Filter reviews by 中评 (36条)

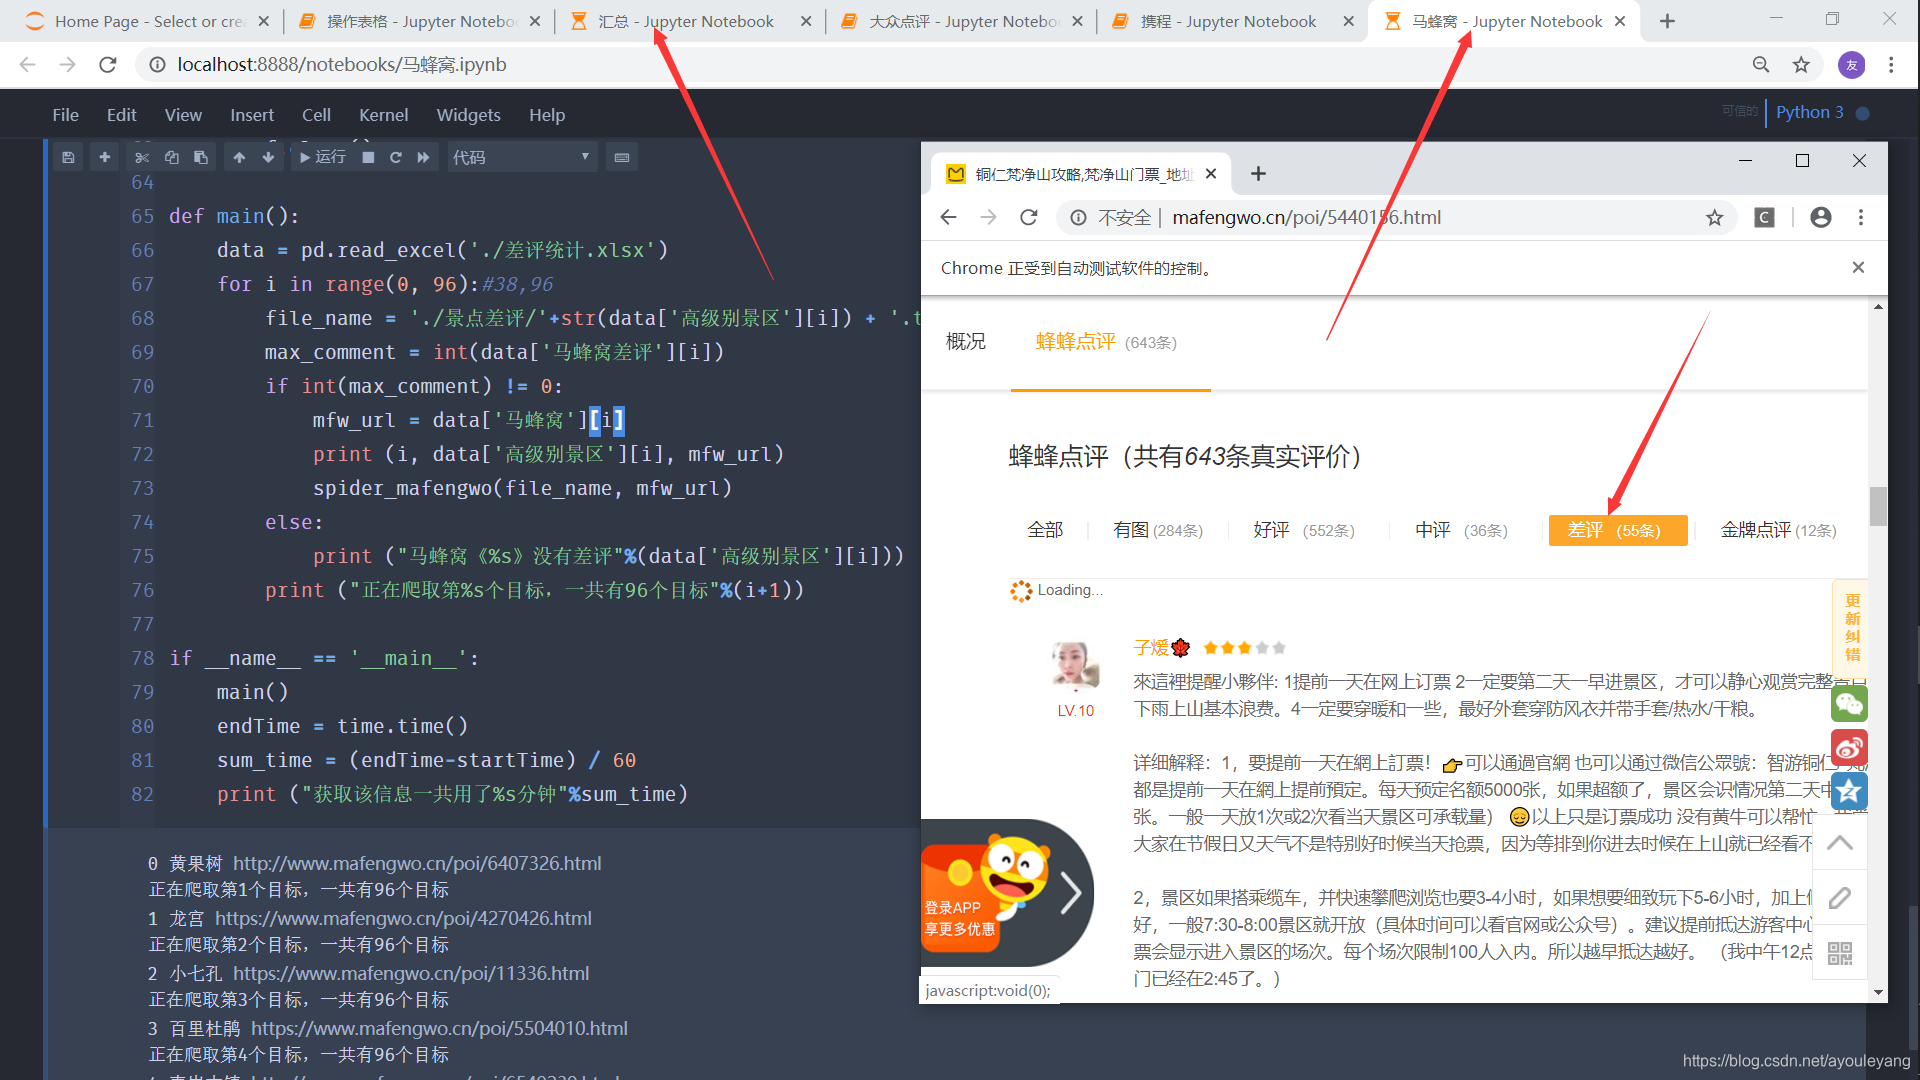pyautogui.click(x=1461, y=530)
